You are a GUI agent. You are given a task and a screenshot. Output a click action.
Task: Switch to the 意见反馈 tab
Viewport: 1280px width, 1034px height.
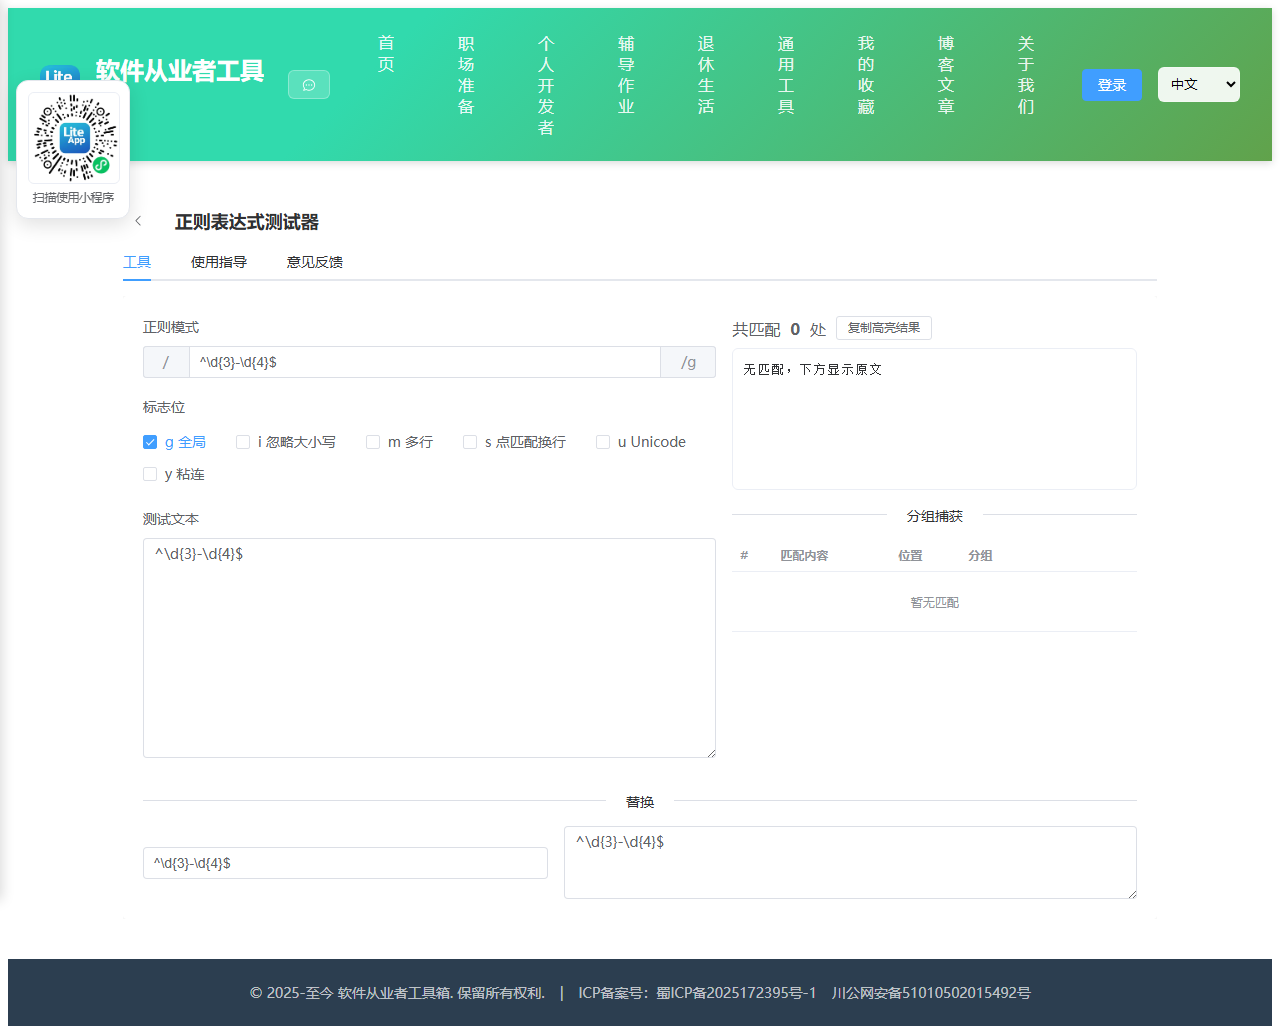click(x=315, y=262)
